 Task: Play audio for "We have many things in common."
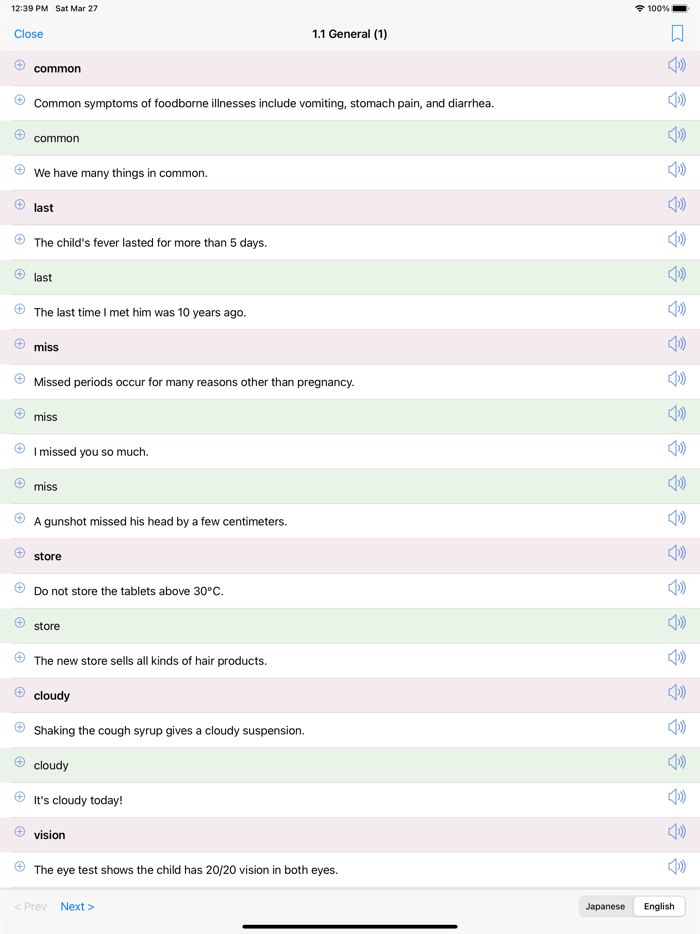(x=677, y=170)
